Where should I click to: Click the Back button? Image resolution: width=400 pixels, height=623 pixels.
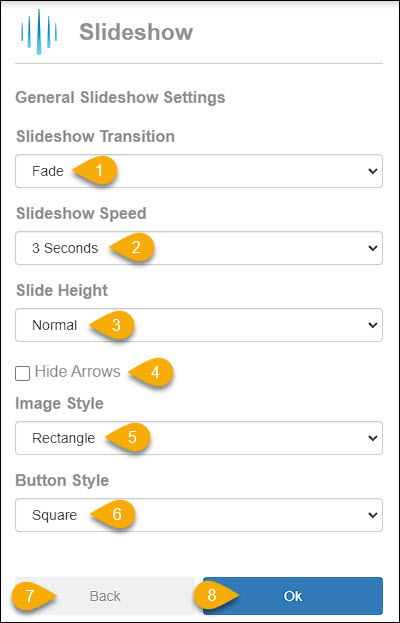pyautogui.click(x=104, y=596)
